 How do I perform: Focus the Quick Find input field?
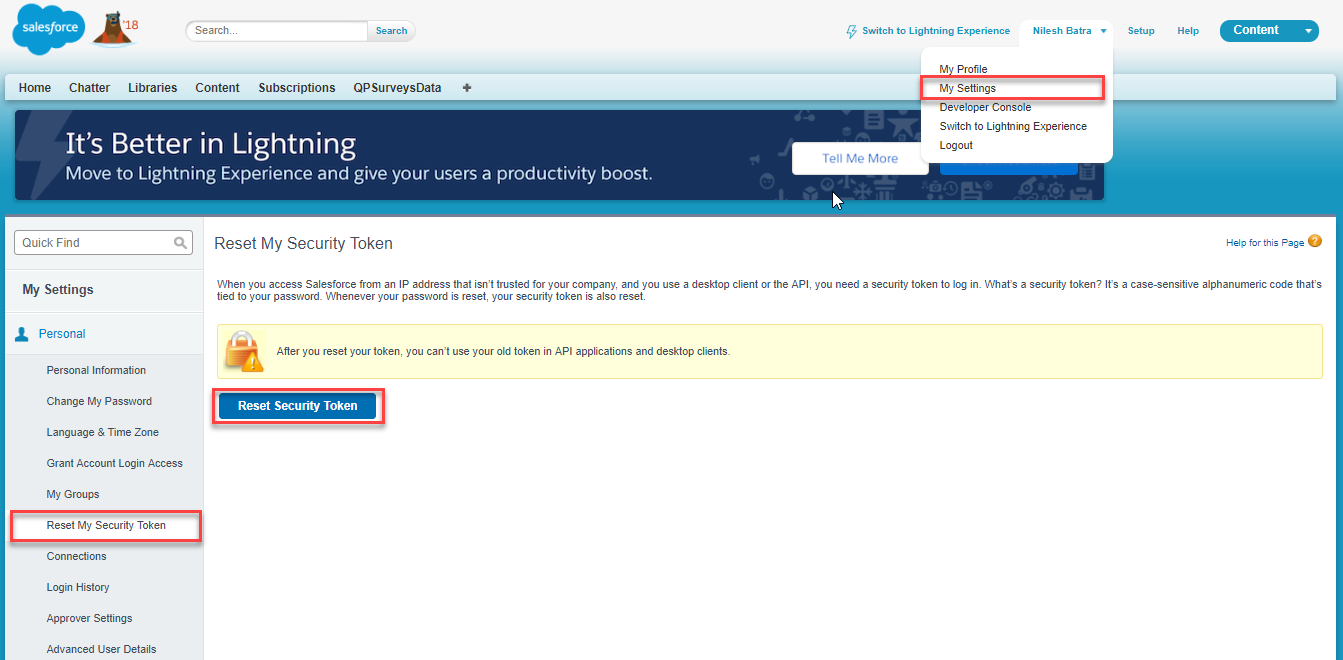click(103, 242)
